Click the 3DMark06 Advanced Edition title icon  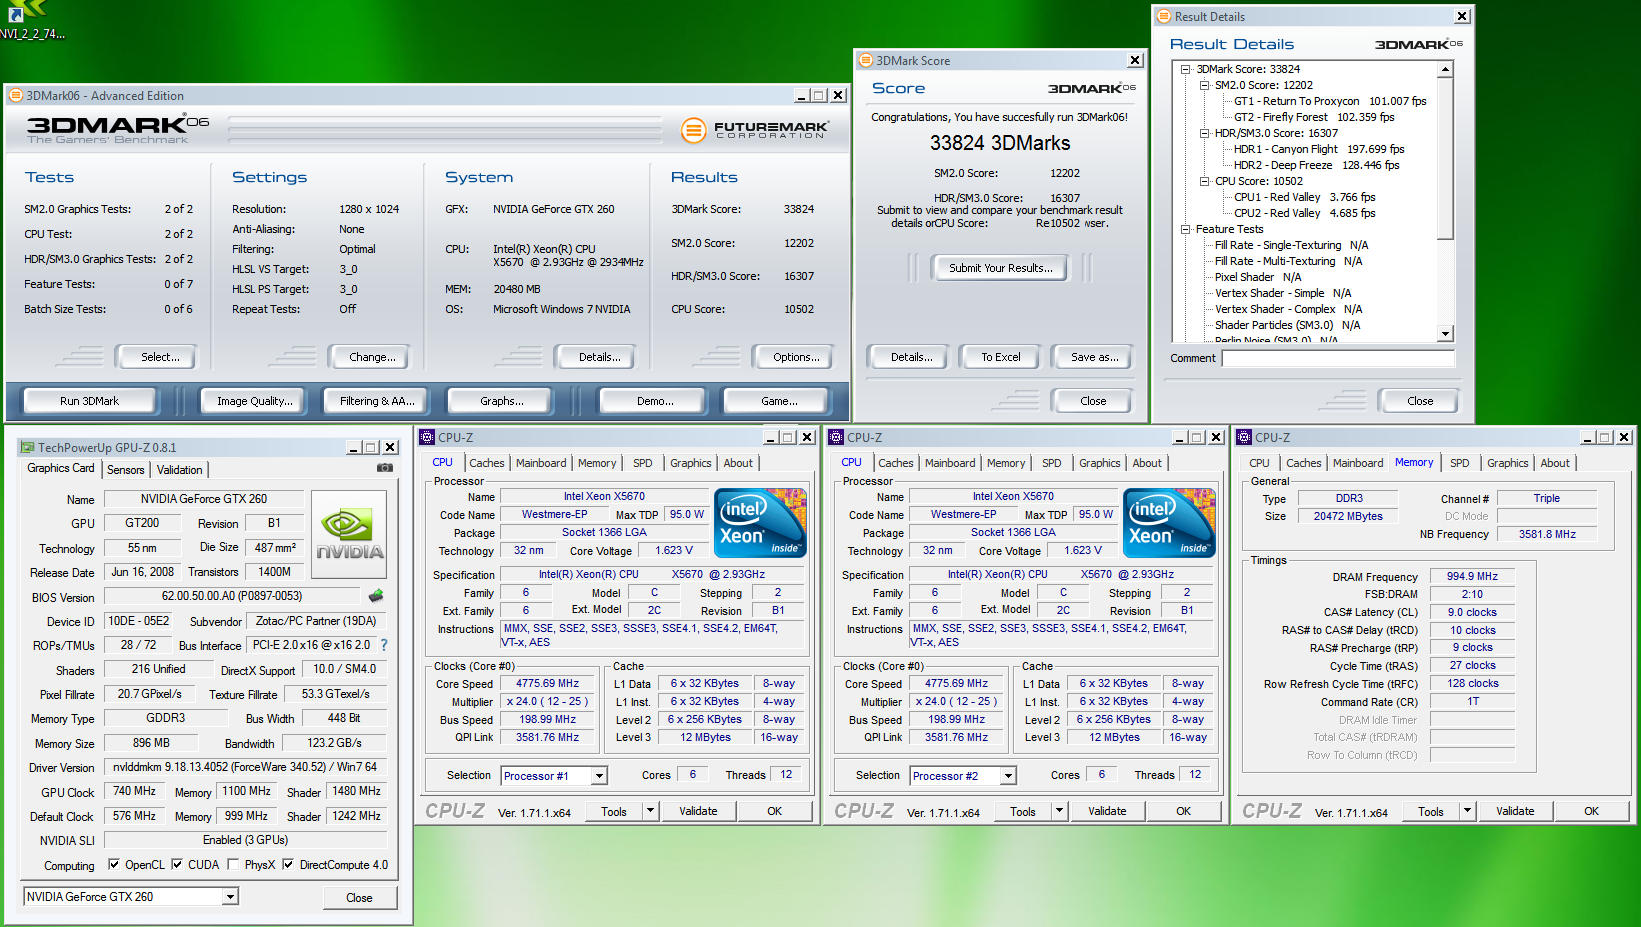point(16,96)
